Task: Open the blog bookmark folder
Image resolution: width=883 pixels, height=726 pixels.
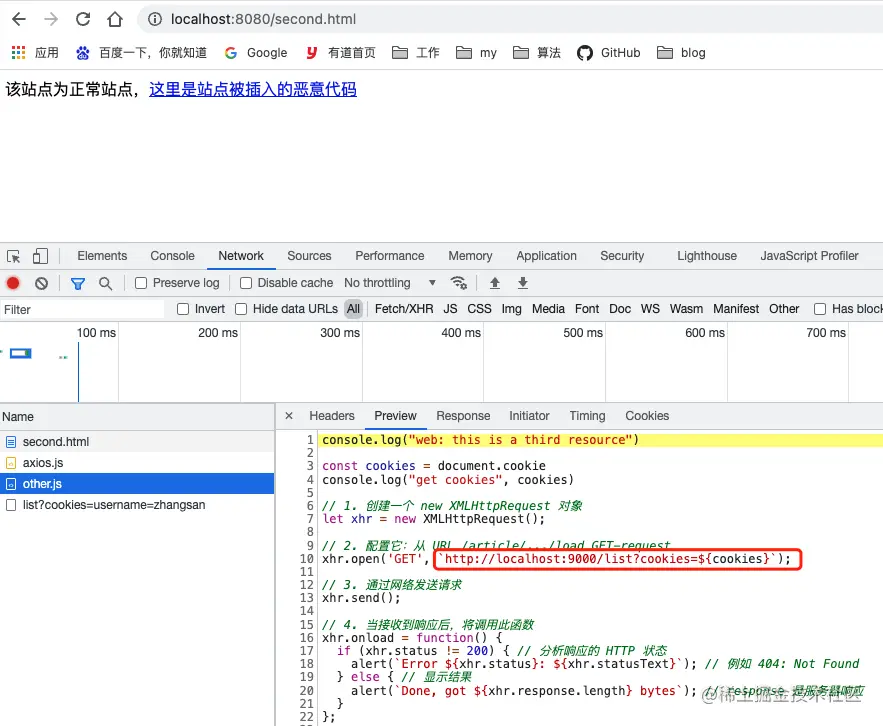Action: pos(681,52)
